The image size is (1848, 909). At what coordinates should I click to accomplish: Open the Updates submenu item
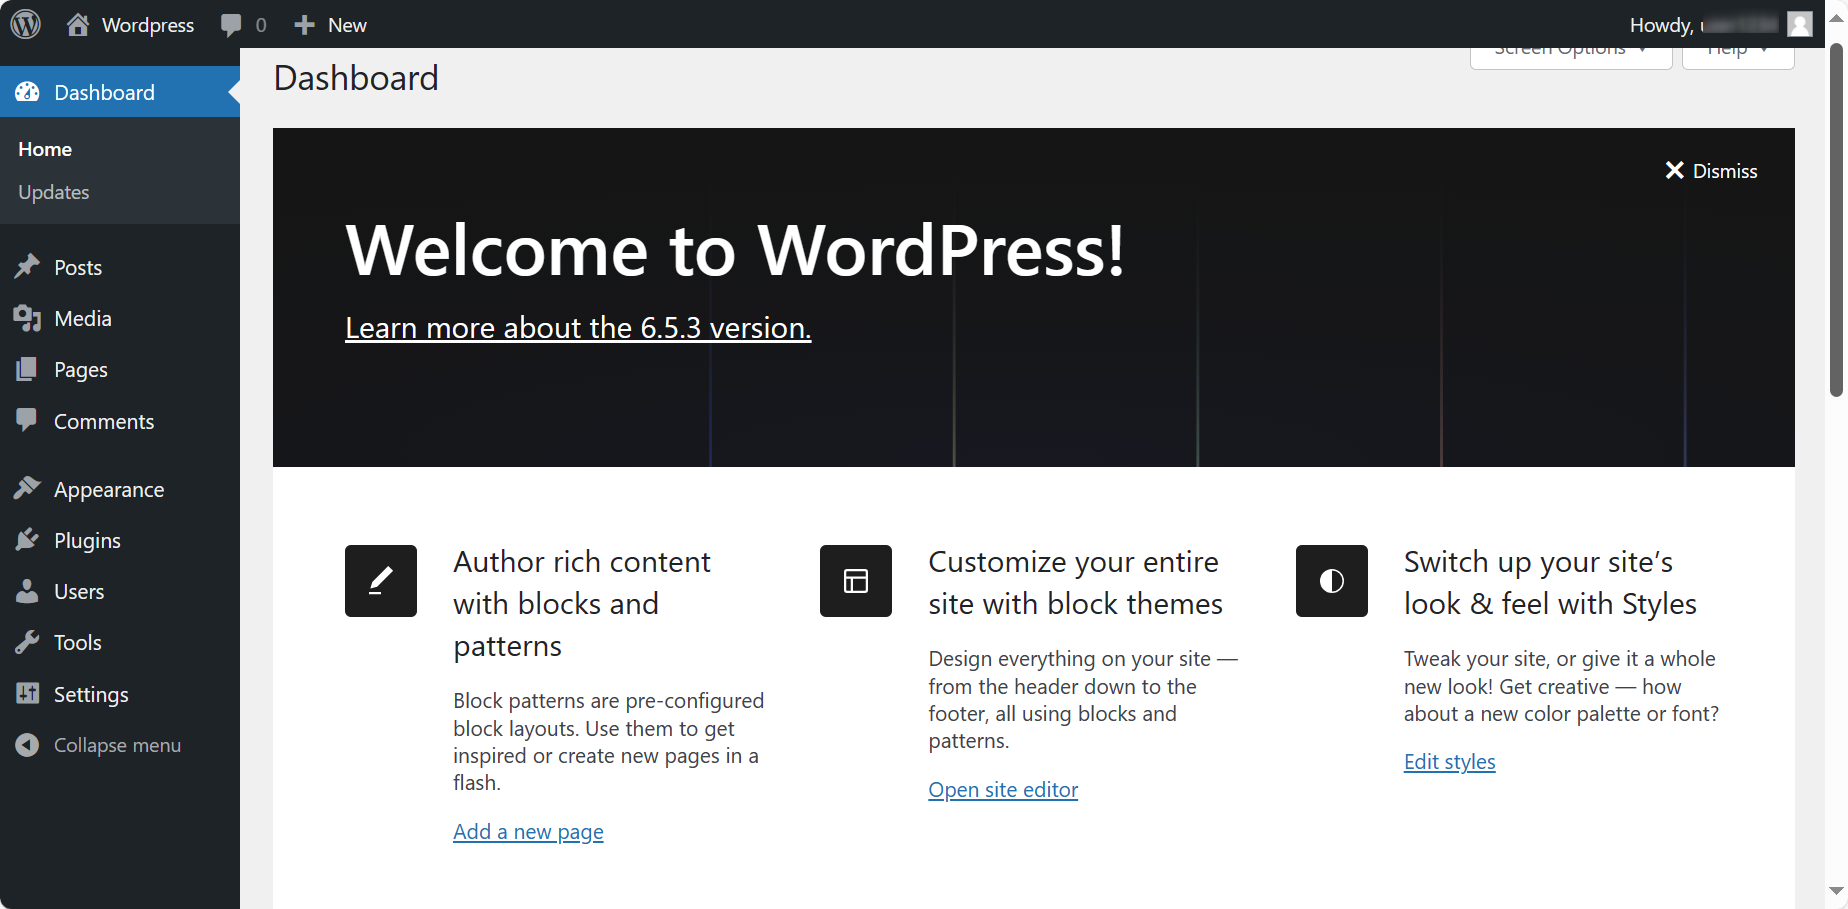coord(54,192)
